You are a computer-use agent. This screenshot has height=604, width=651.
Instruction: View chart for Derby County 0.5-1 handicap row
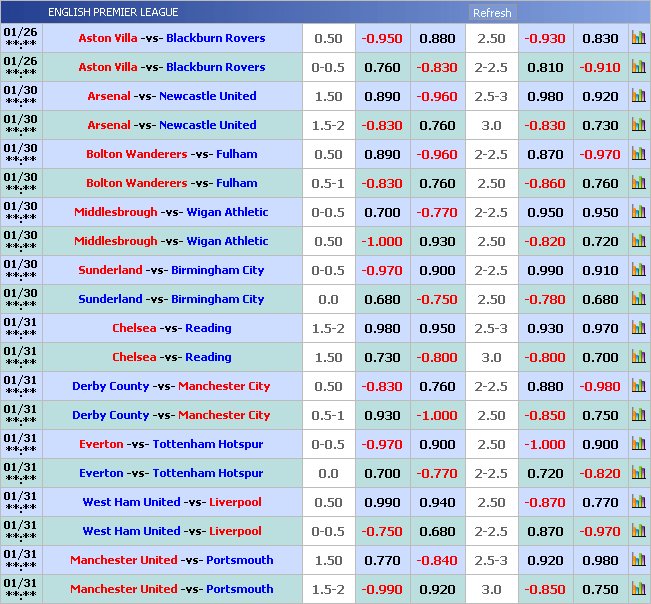coord(638,415)
